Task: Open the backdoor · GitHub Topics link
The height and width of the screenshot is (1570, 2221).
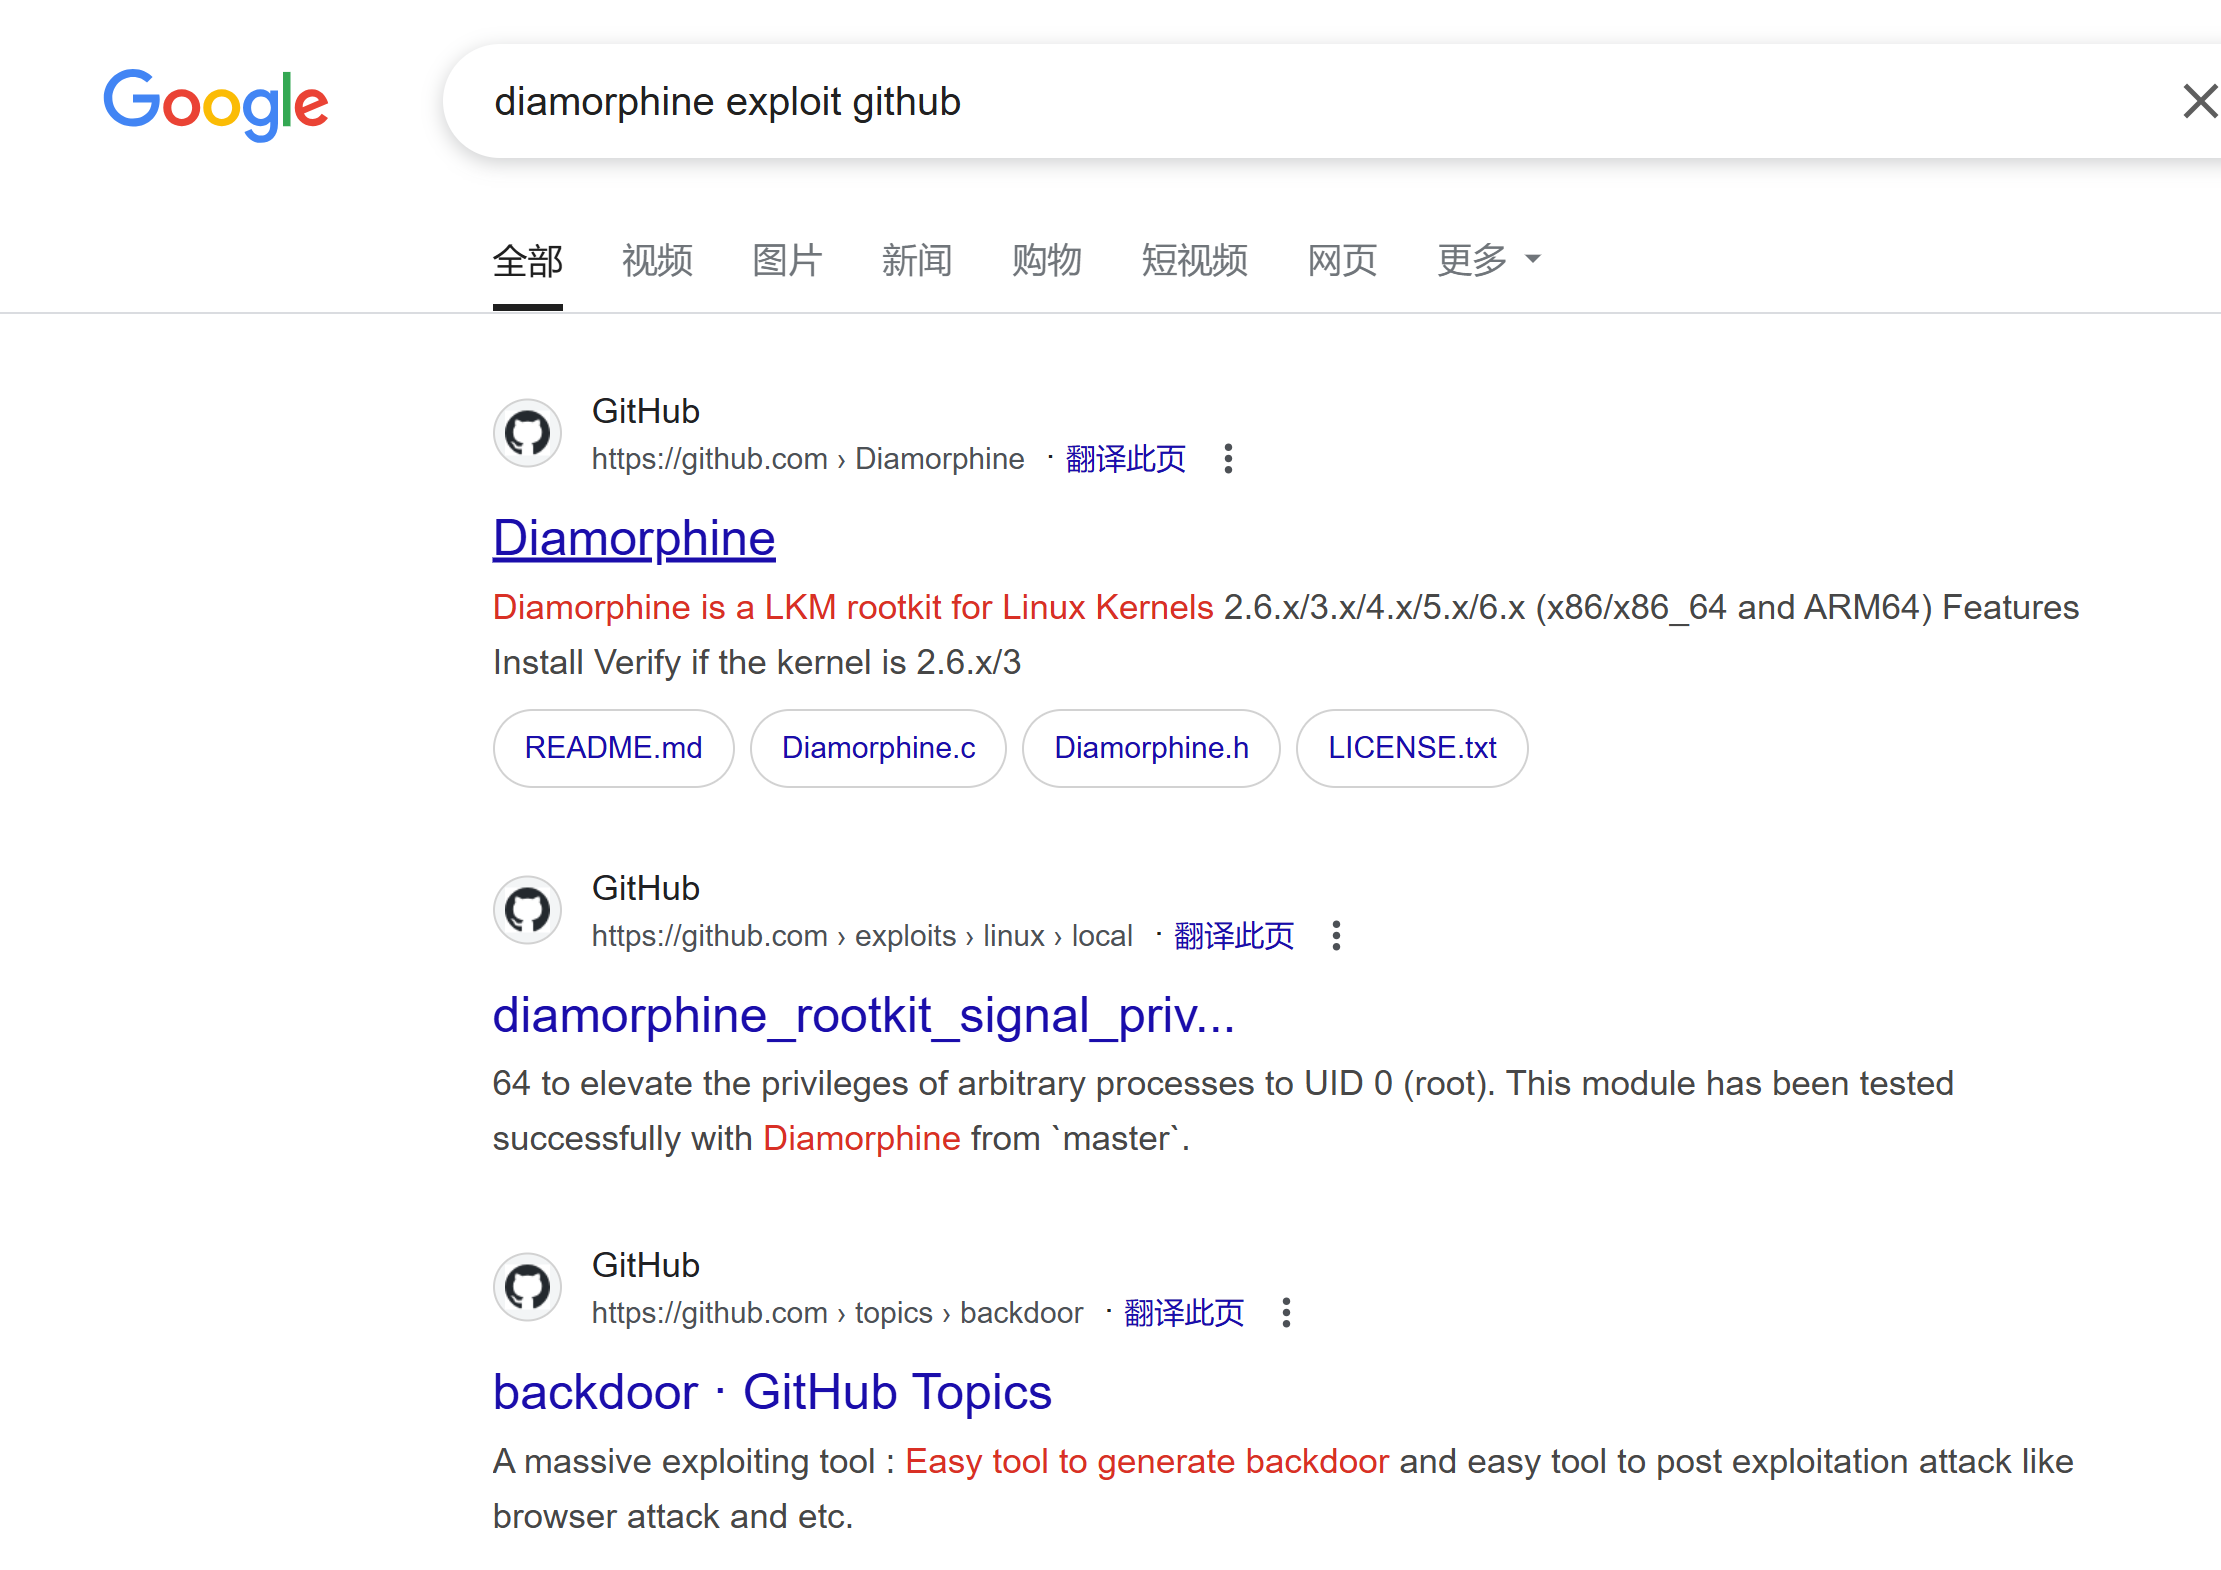Action: (772, 1393)
